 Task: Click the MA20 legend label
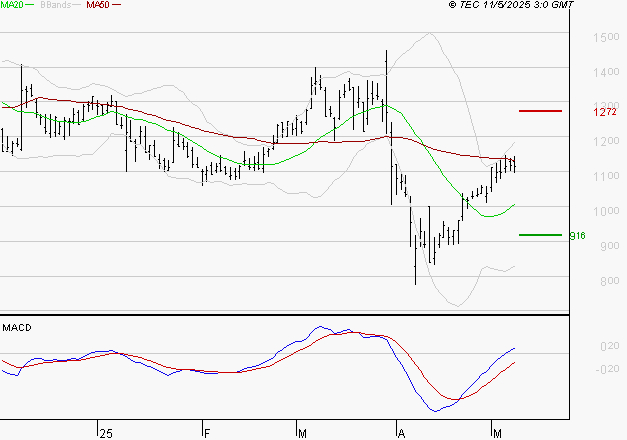12,5
